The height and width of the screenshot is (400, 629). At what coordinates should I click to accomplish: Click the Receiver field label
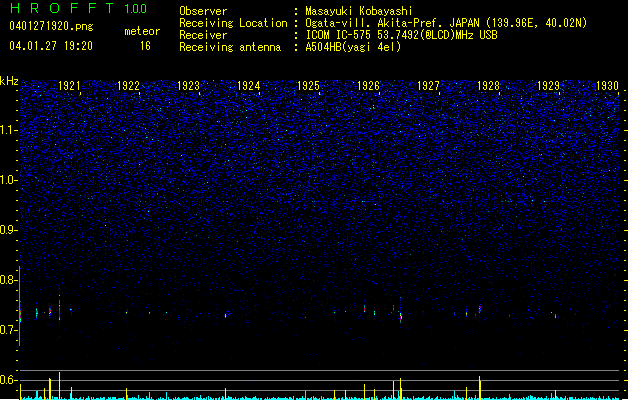pos(203,35)
